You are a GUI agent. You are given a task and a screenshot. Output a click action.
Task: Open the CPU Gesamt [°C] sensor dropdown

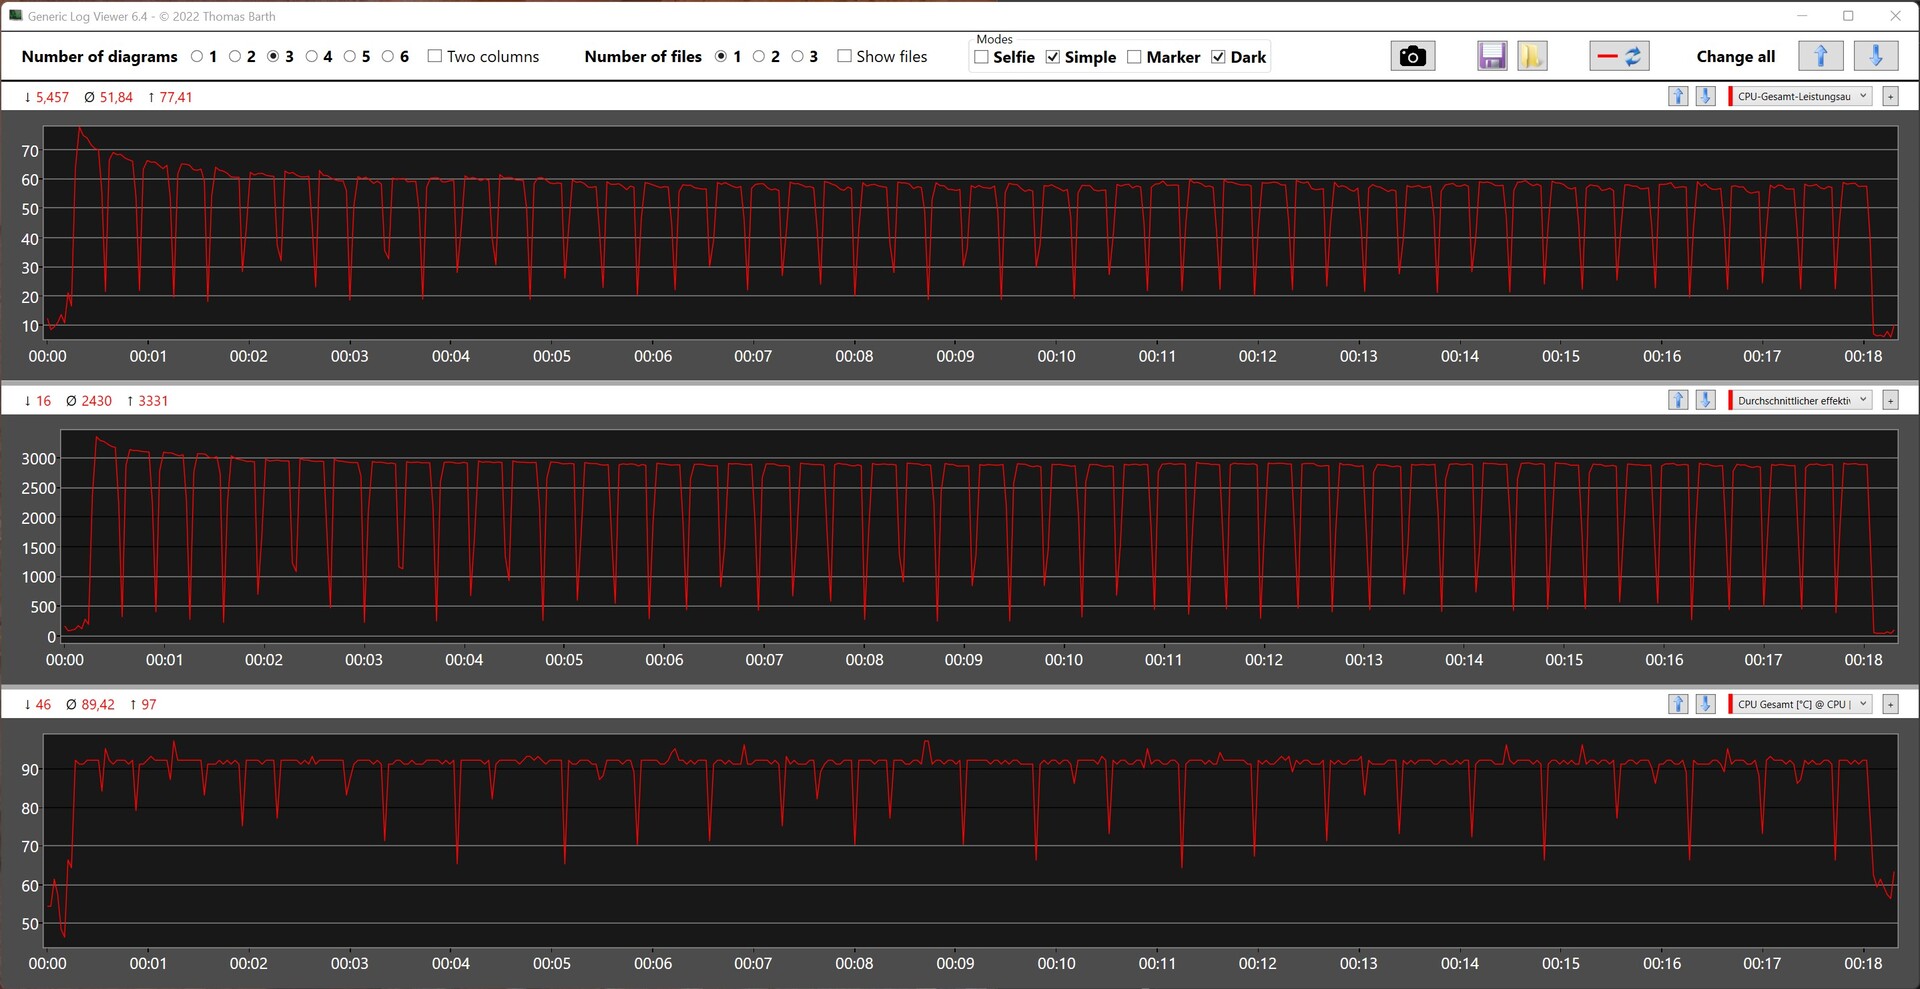pos(1802,704)
